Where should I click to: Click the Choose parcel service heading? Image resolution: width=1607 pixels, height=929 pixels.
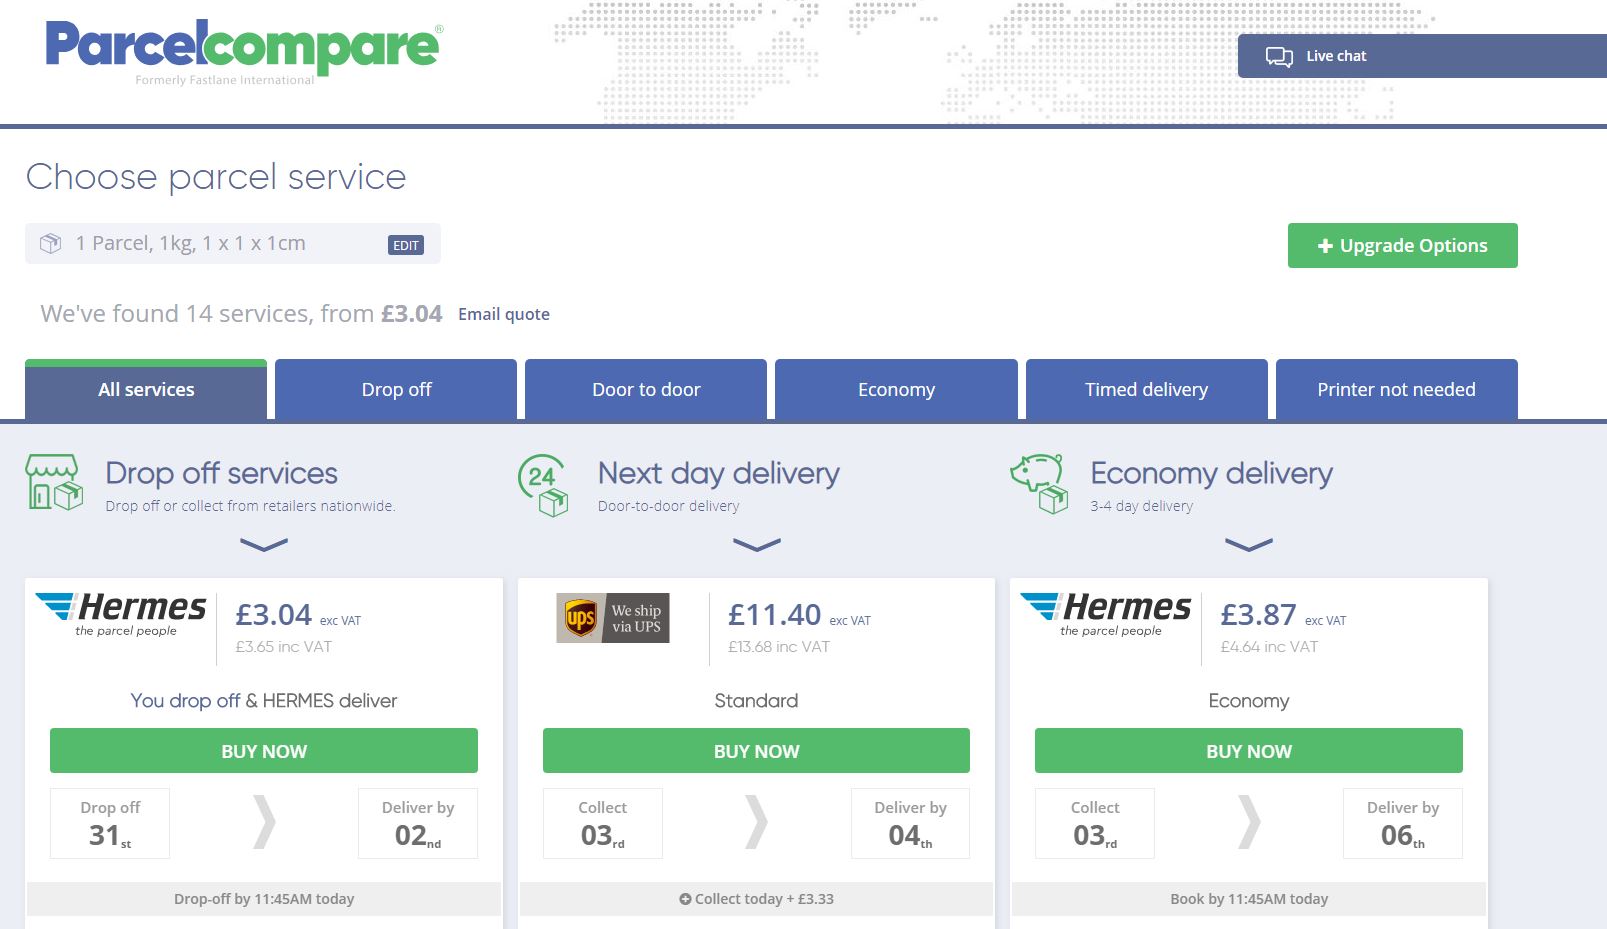pyautogui.click(x=216, y=177)
